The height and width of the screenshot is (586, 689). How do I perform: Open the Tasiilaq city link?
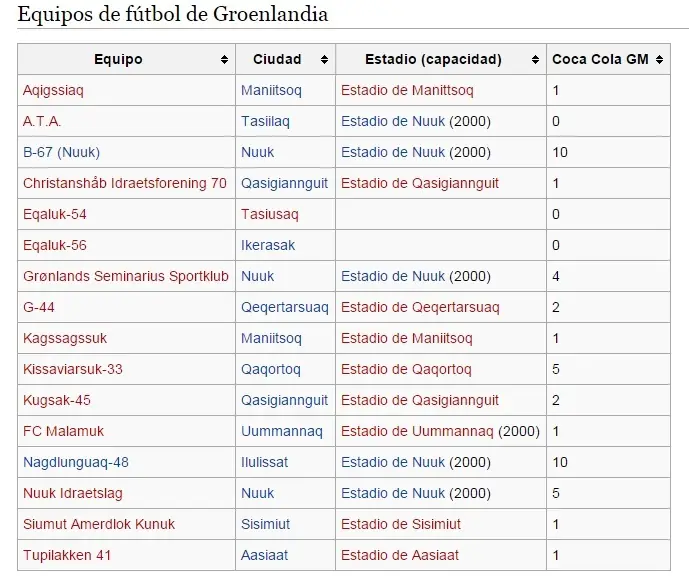pos(265,121)
